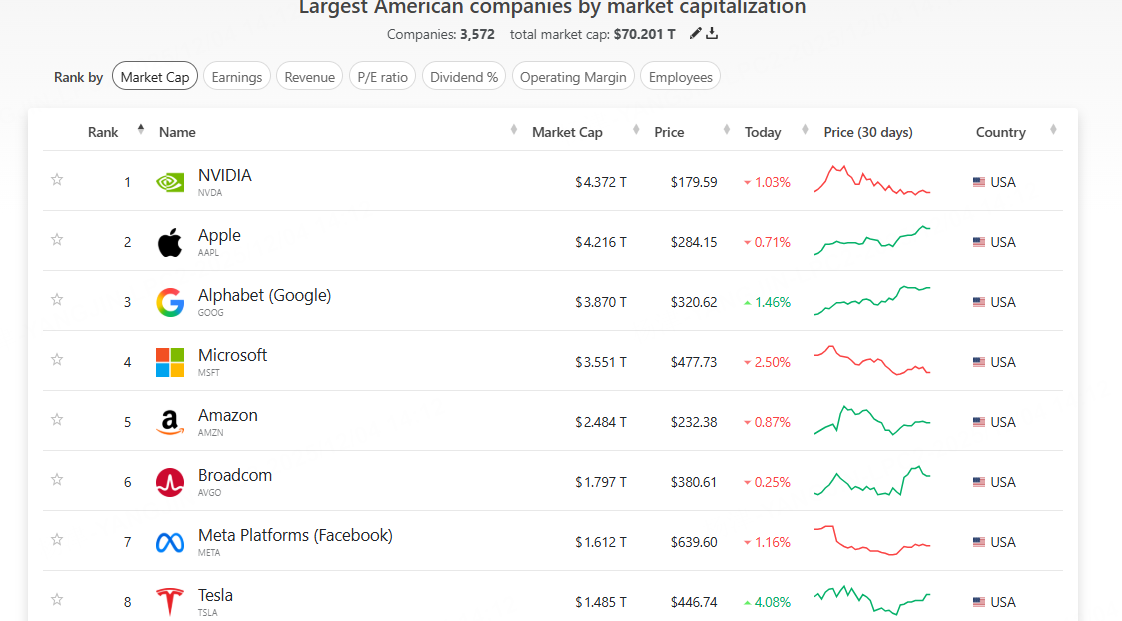Image resolution: width=1122 pixels, height=621 pixels.
Task: Click the Meta Platforms logo icon
Action: (x=170, y=542)
